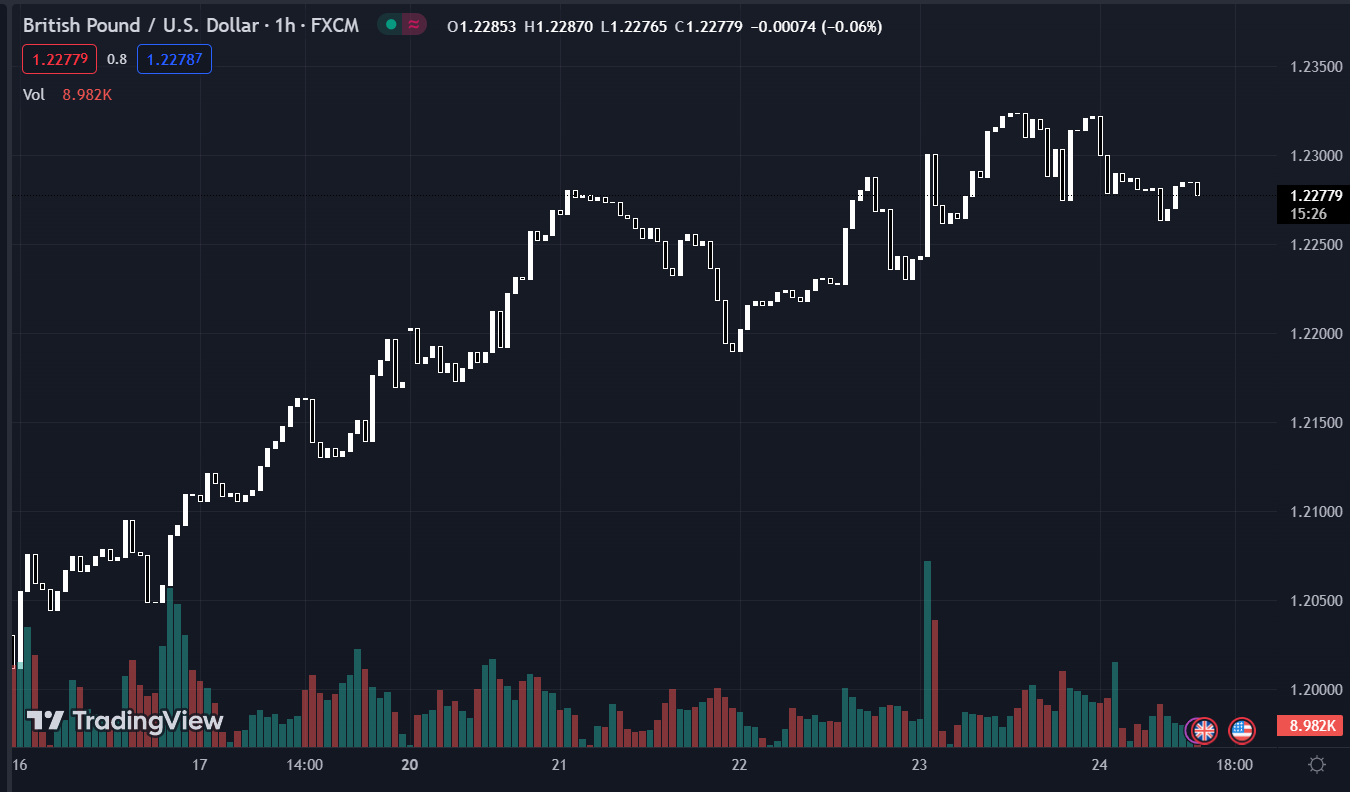Click the green market open status dot

(x=391, y=25)
